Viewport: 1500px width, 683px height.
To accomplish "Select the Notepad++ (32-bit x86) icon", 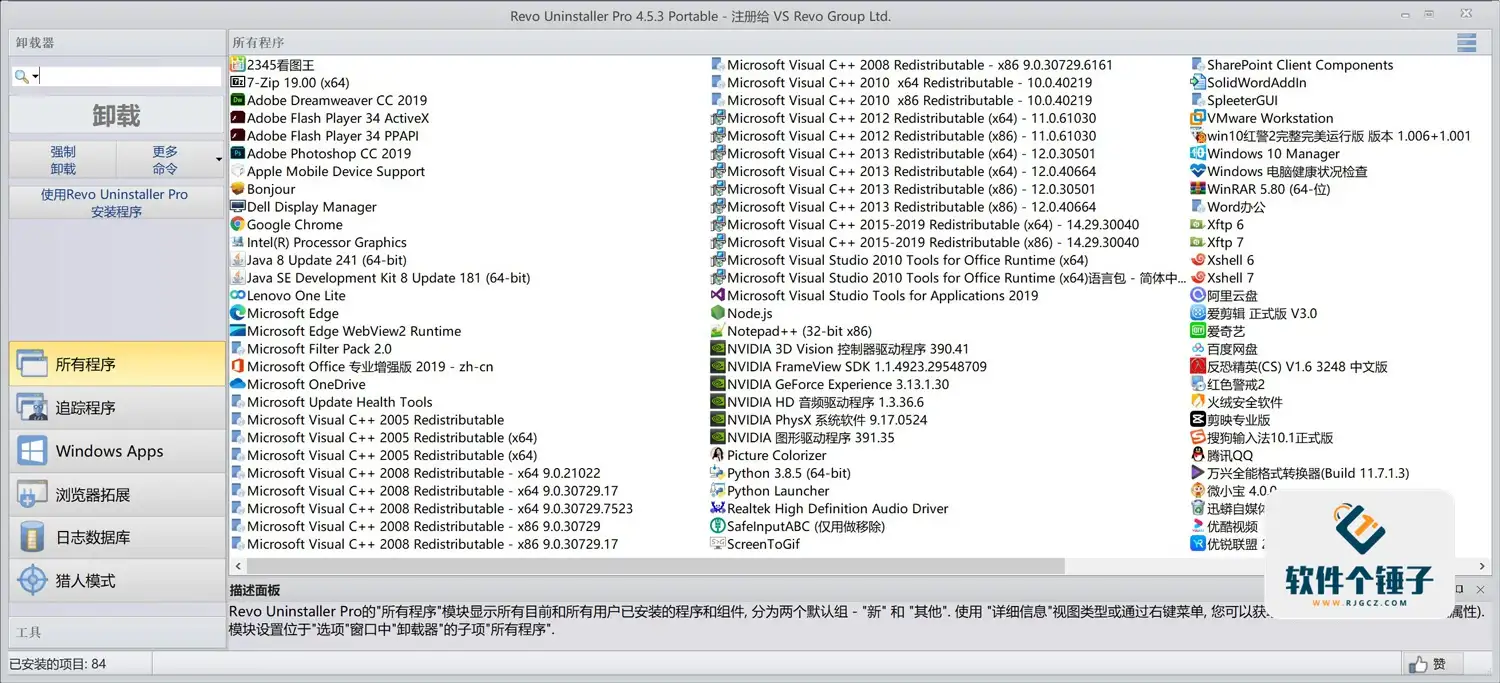I will [718, 331].
